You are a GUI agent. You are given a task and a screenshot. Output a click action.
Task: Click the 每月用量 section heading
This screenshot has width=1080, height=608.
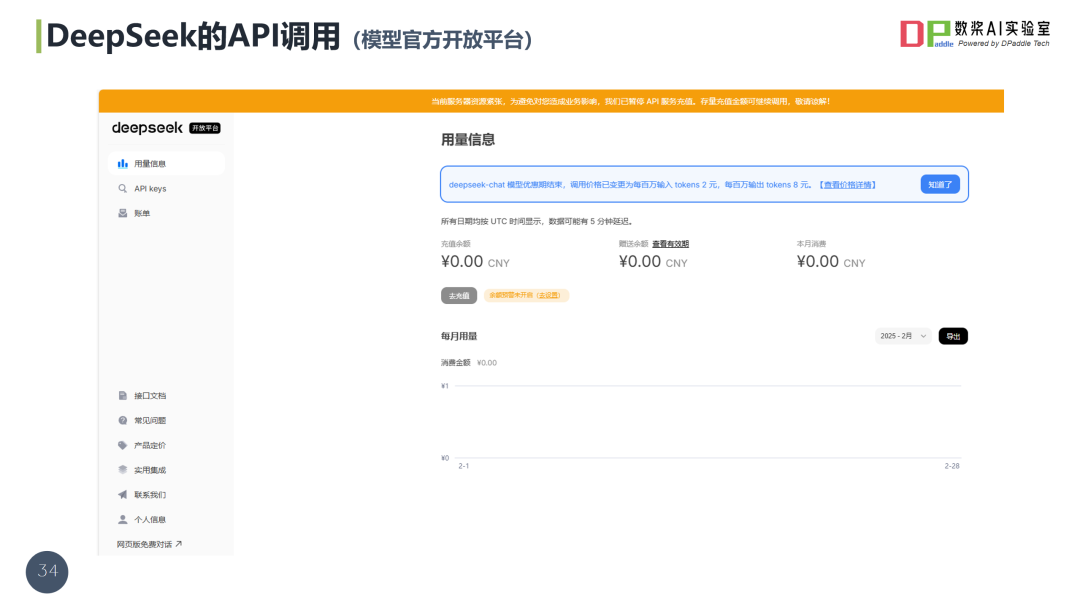coord(459,336)
